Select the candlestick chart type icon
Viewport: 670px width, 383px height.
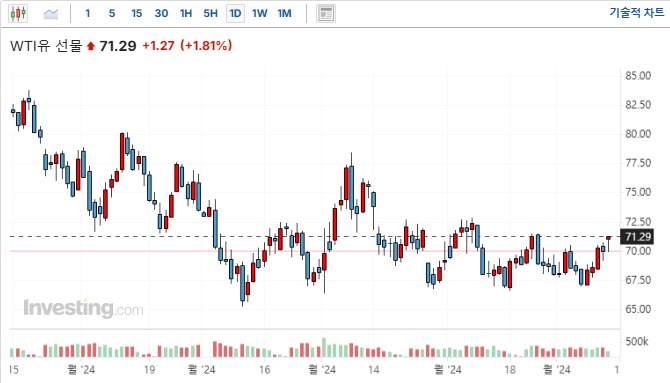click(x=18, y=14)
